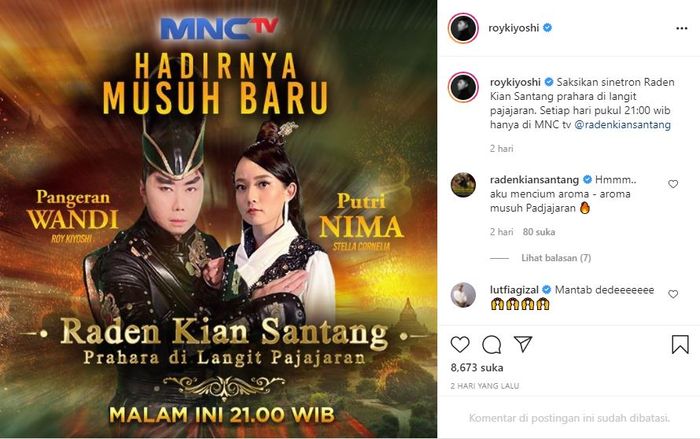Open the Raden Kian Santang poster image
700x439 pixels.
pyautogui.click(x=218, y=219)
